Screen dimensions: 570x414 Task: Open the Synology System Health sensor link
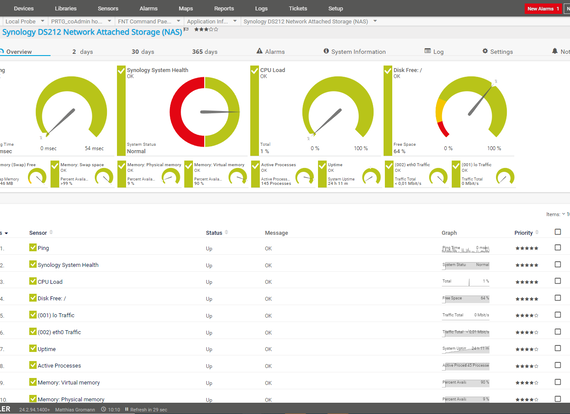tap(68, 265)
